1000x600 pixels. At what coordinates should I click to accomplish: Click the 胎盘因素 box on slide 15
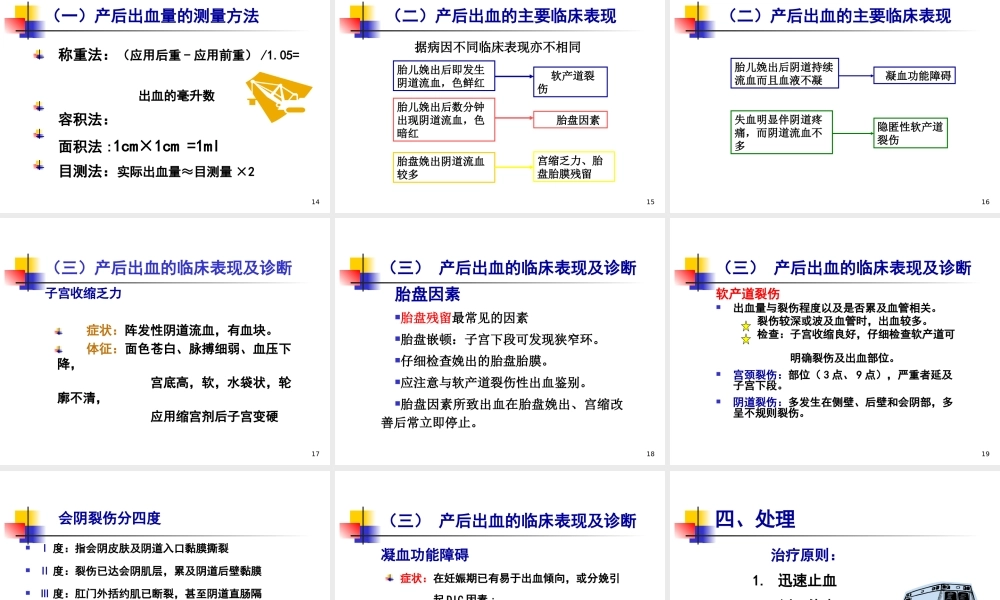click(x=572, y=118)
